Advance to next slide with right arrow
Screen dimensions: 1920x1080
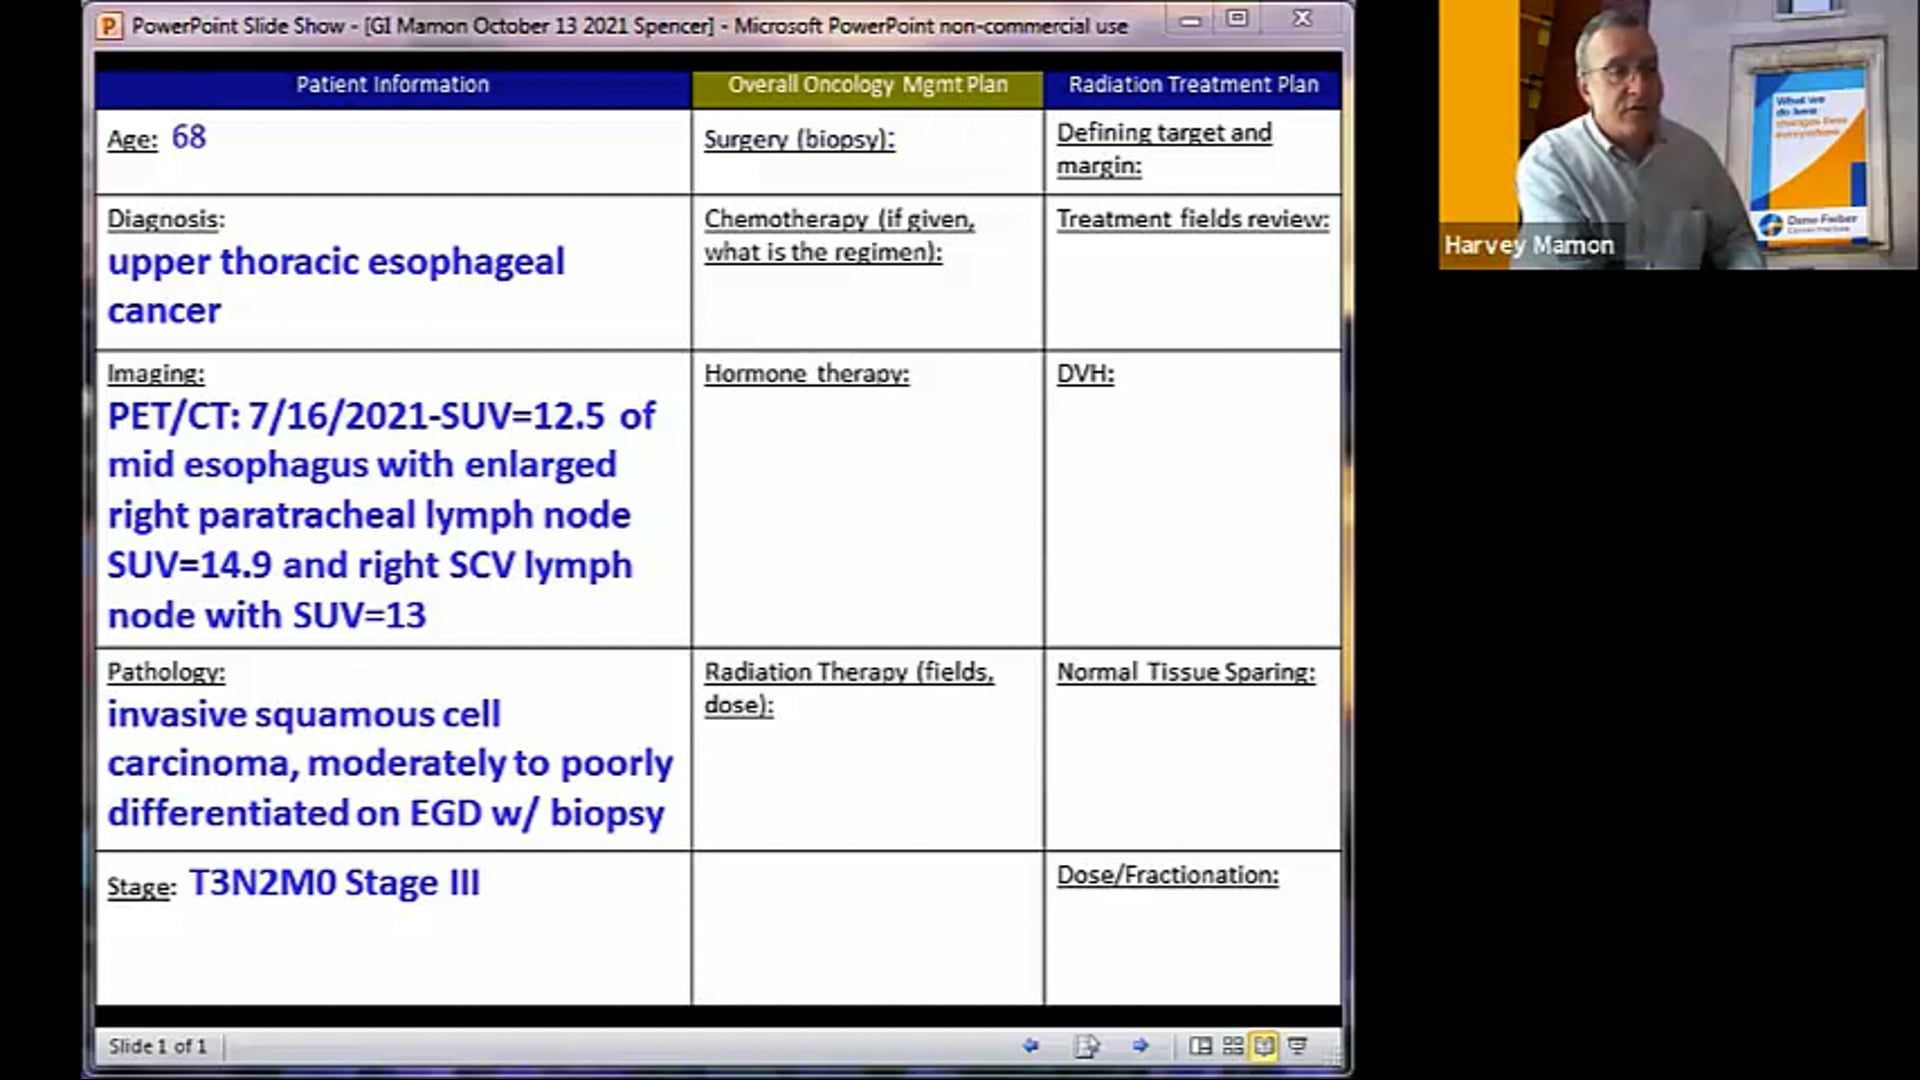pyautogui.click(x=1141, y=1046)
